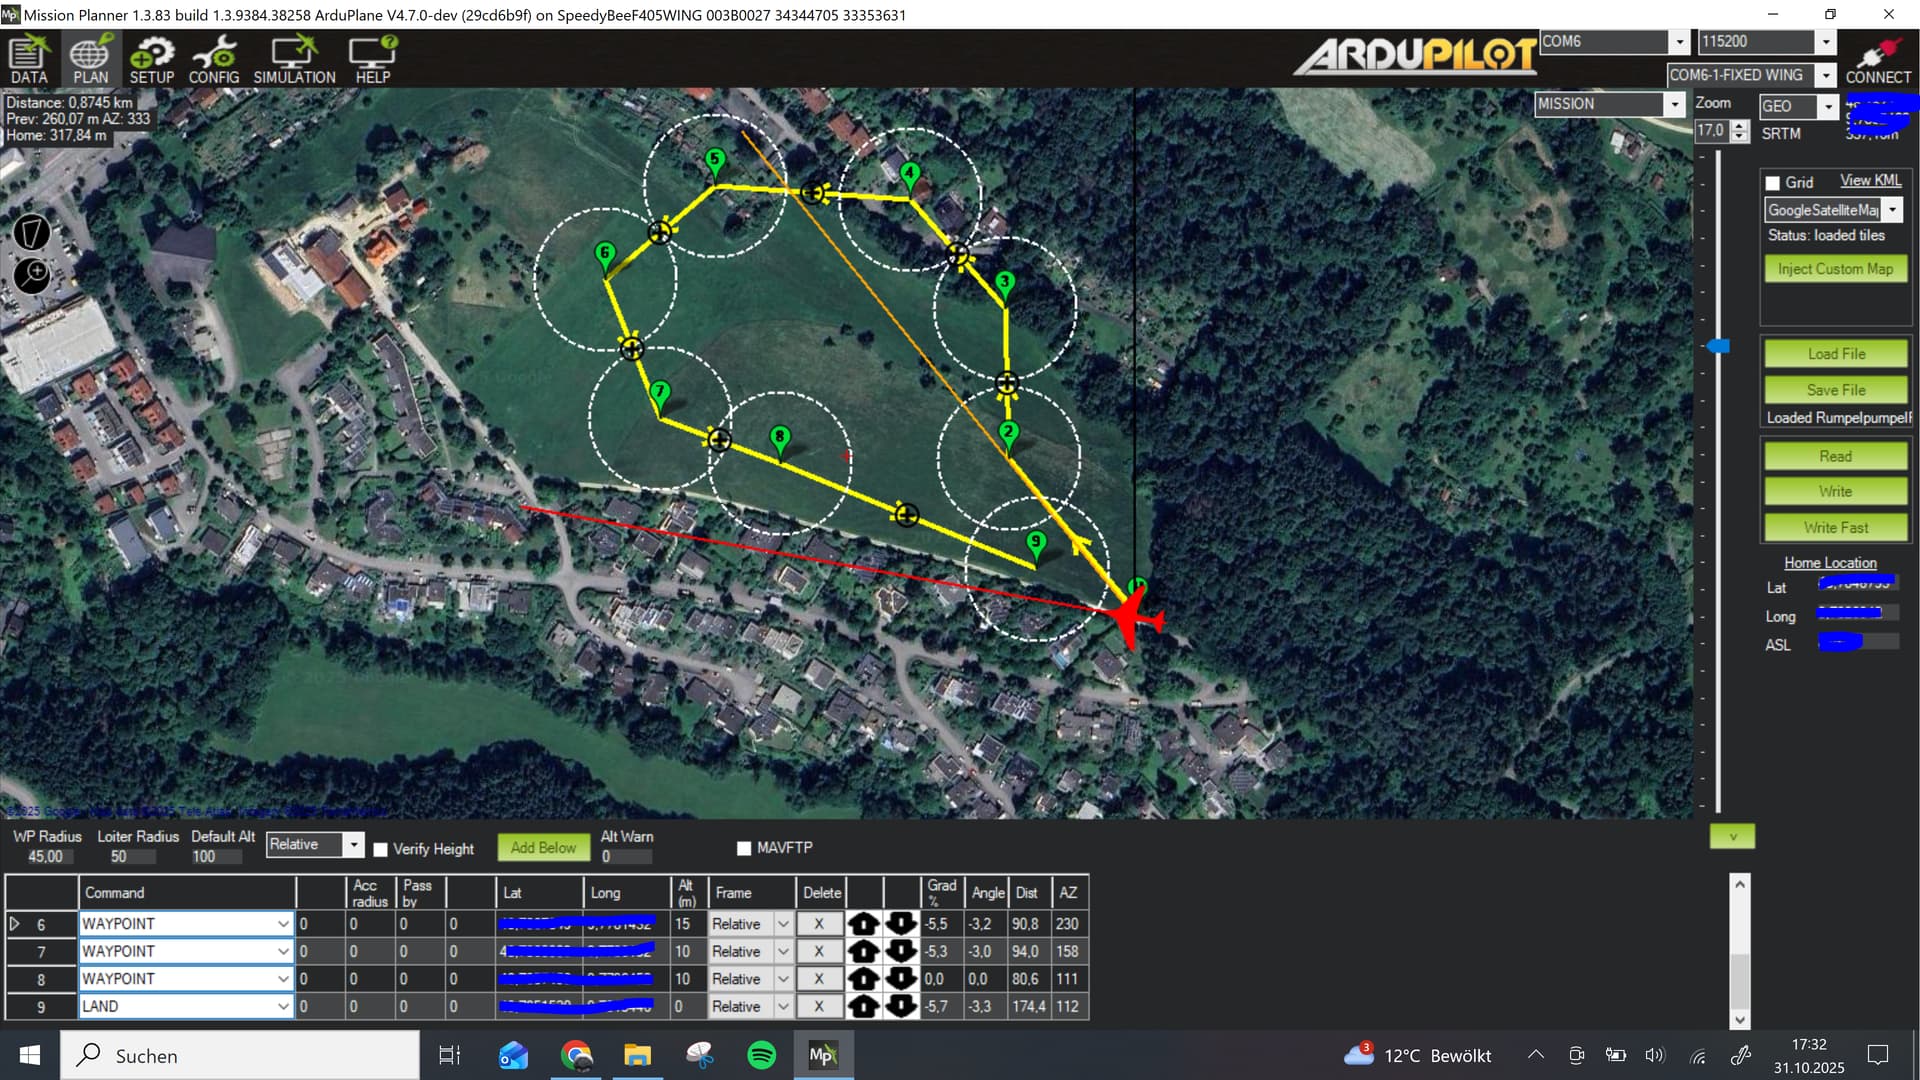Enable the MAVFTP checkbox
This screenshot has height=1080, width=1920.
pos(744,848)
